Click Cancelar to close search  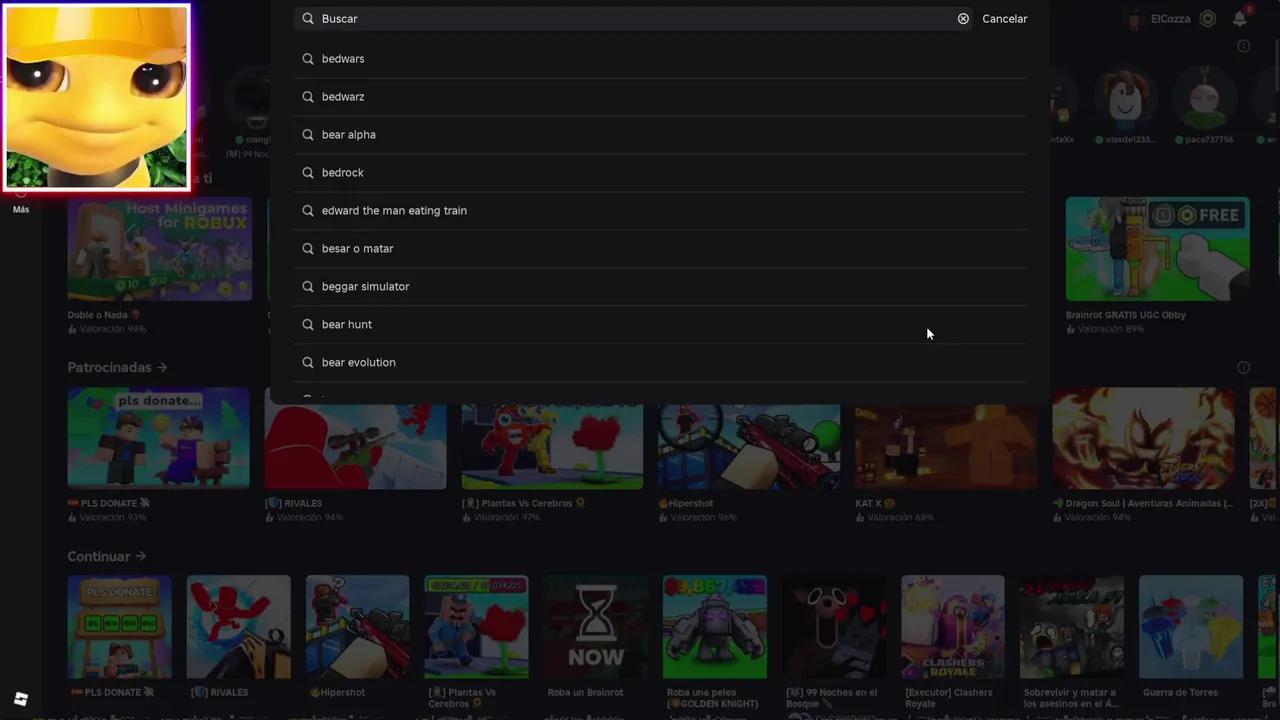(1004, 19)
